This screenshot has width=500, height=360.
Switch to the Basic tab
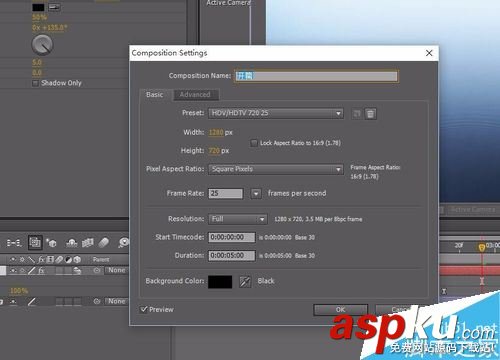coord(155,95)
